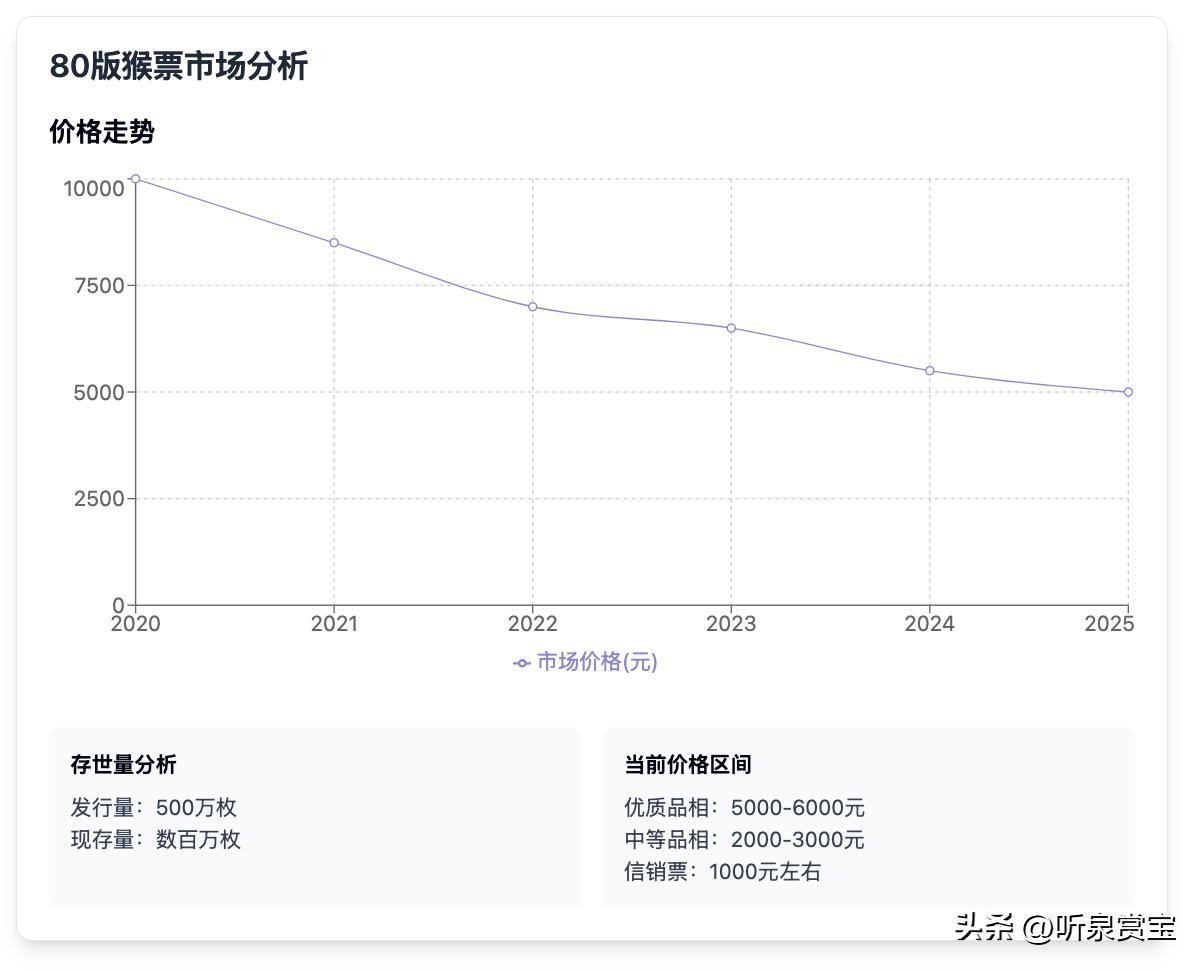Select the 2021 data point on the price line
This screenshot has width=1204, height=970.
[334, 243]
